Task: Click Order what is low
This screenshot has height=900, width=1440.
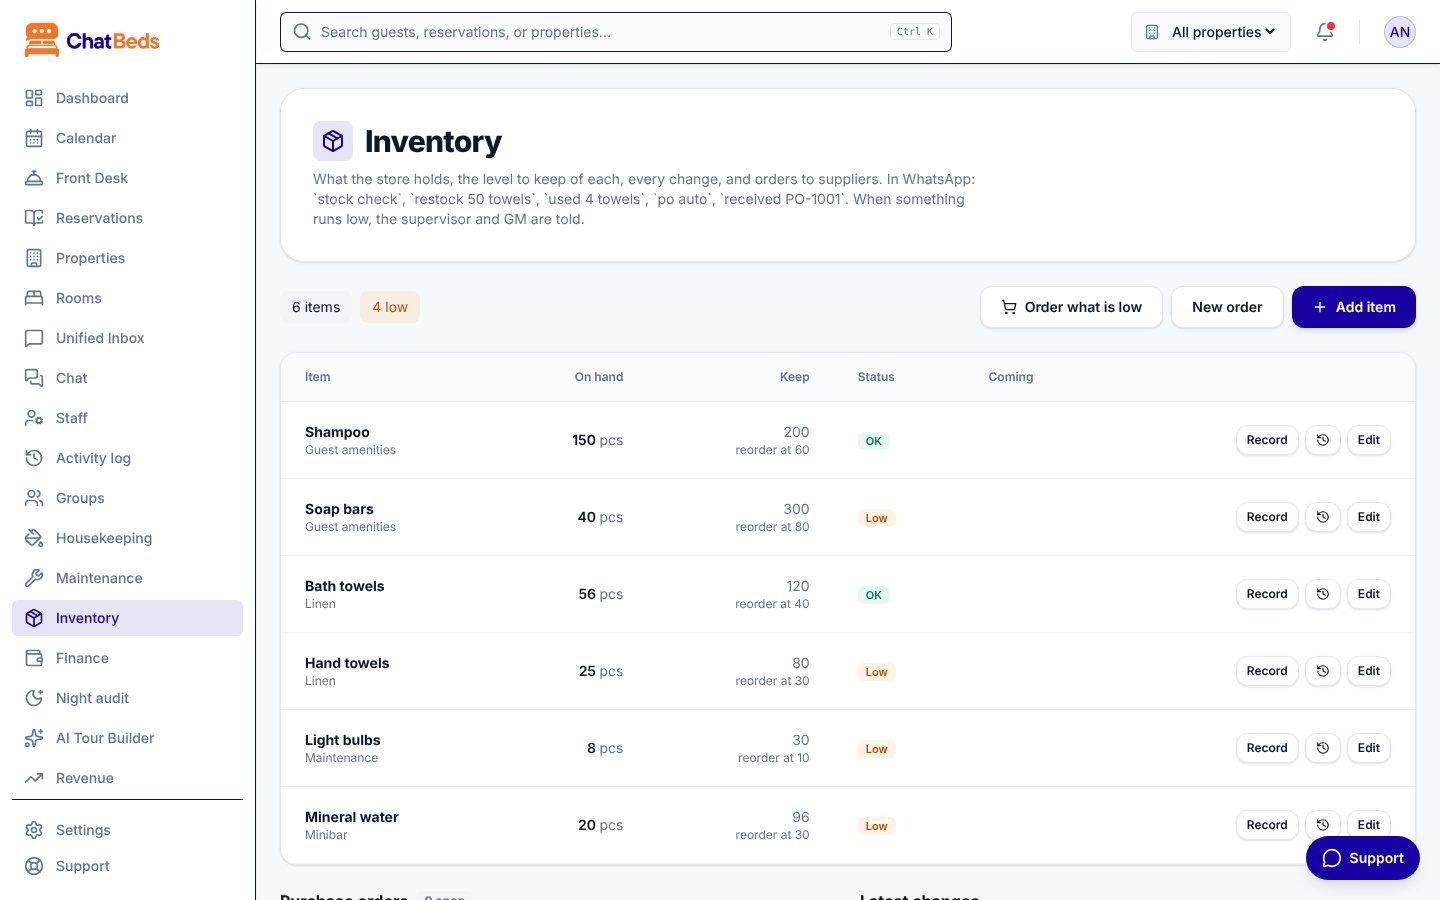Action: tap(1071, 307)
